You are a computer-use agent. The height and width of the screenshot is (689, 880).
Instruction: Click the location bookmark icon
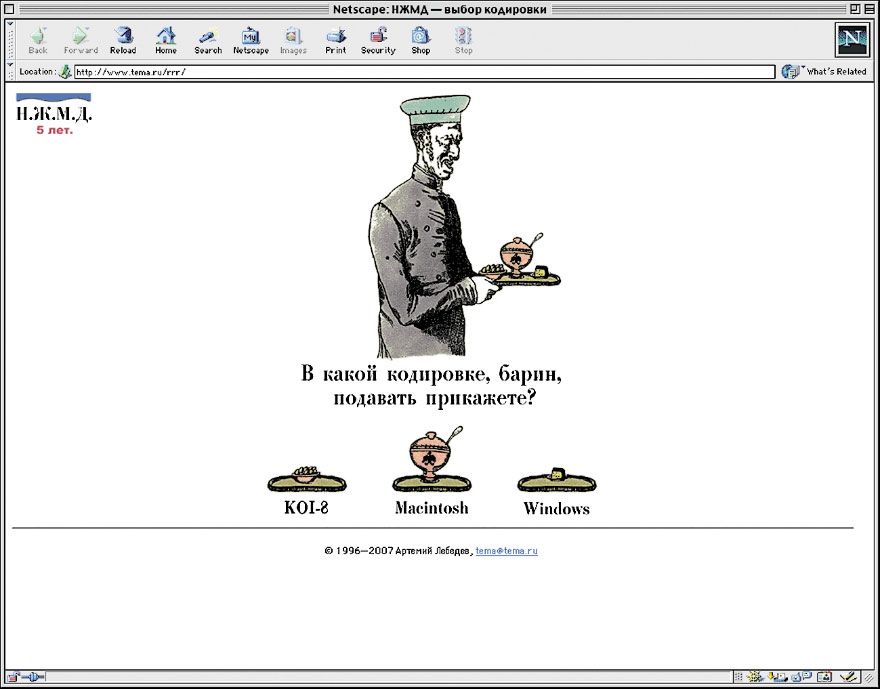click(x=65, y=72)
